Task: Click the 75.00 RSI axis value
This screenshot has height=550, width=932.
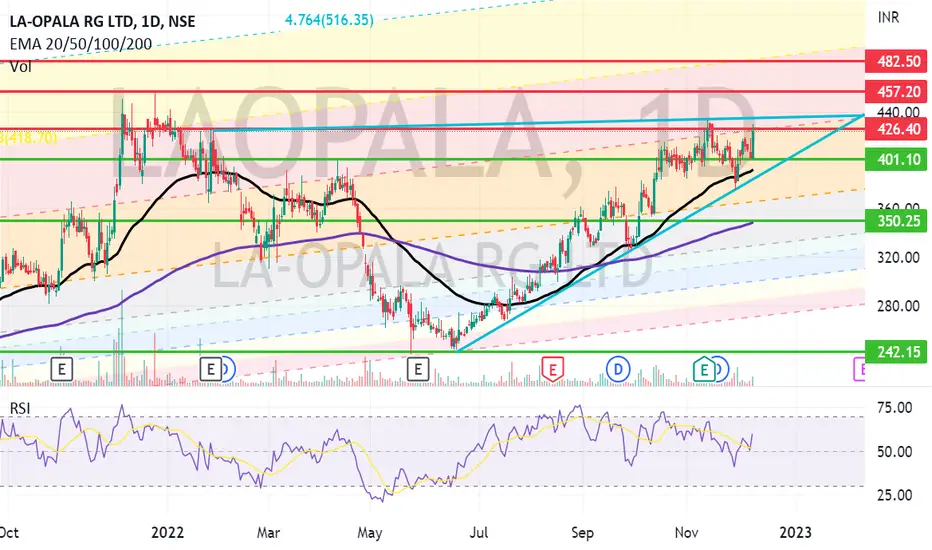Action: click(895, 408)
